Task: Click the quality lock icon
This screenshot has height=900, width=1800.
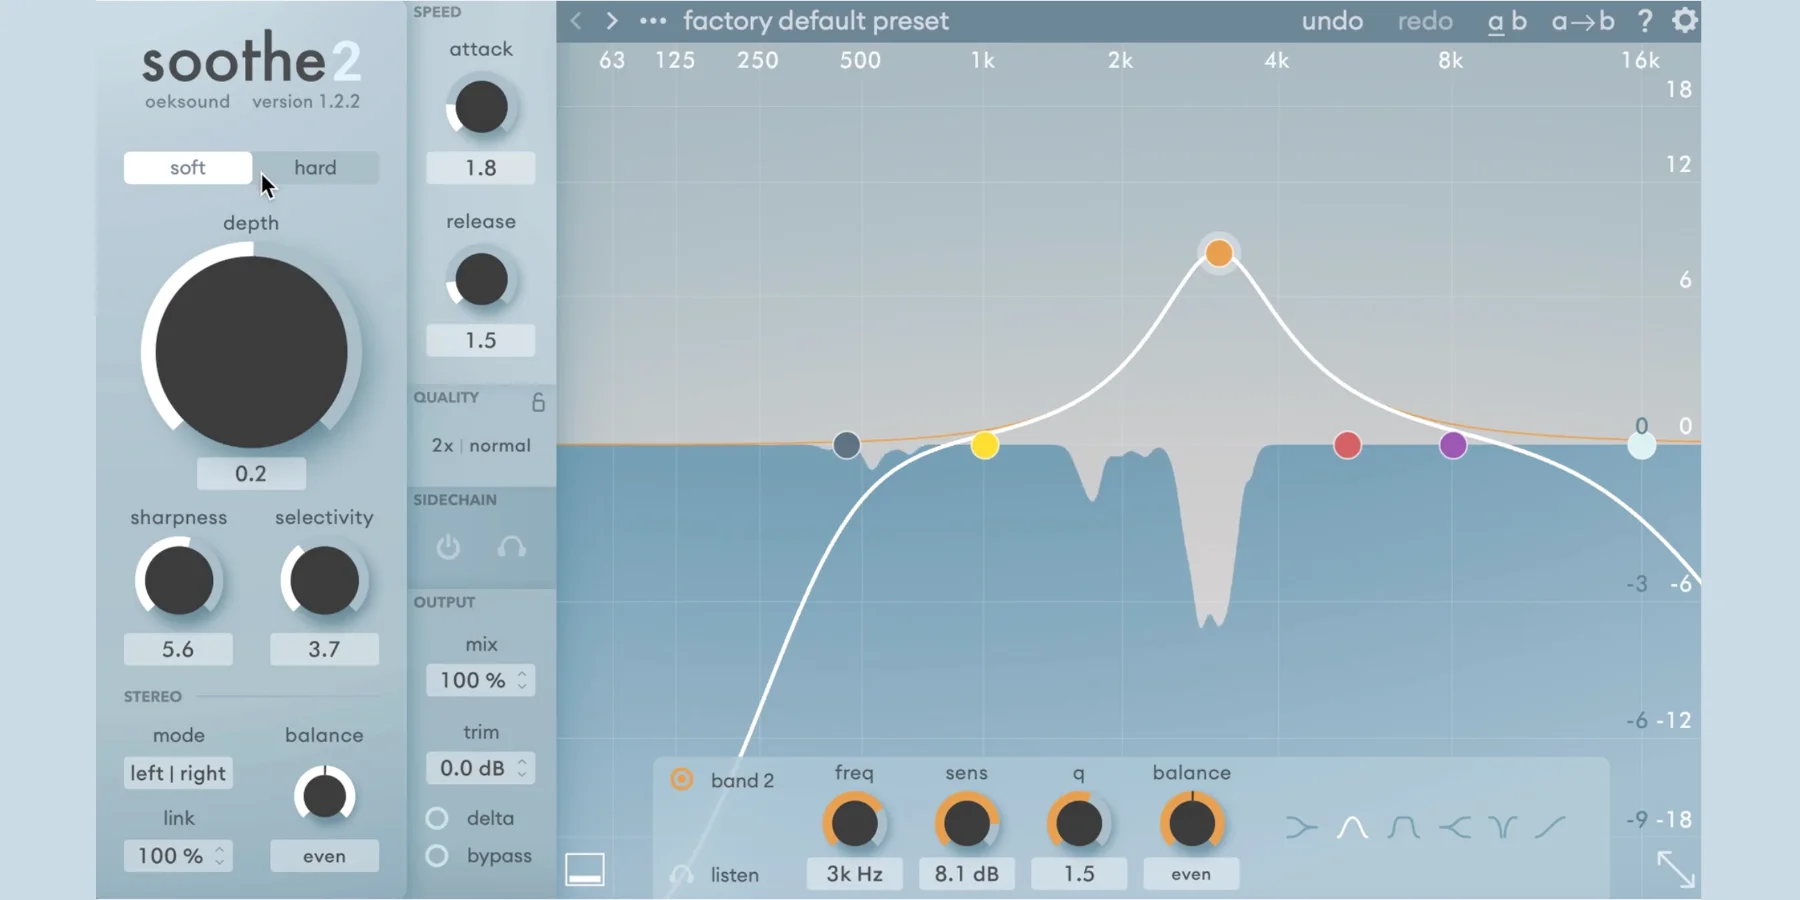Action: [538, 402]
